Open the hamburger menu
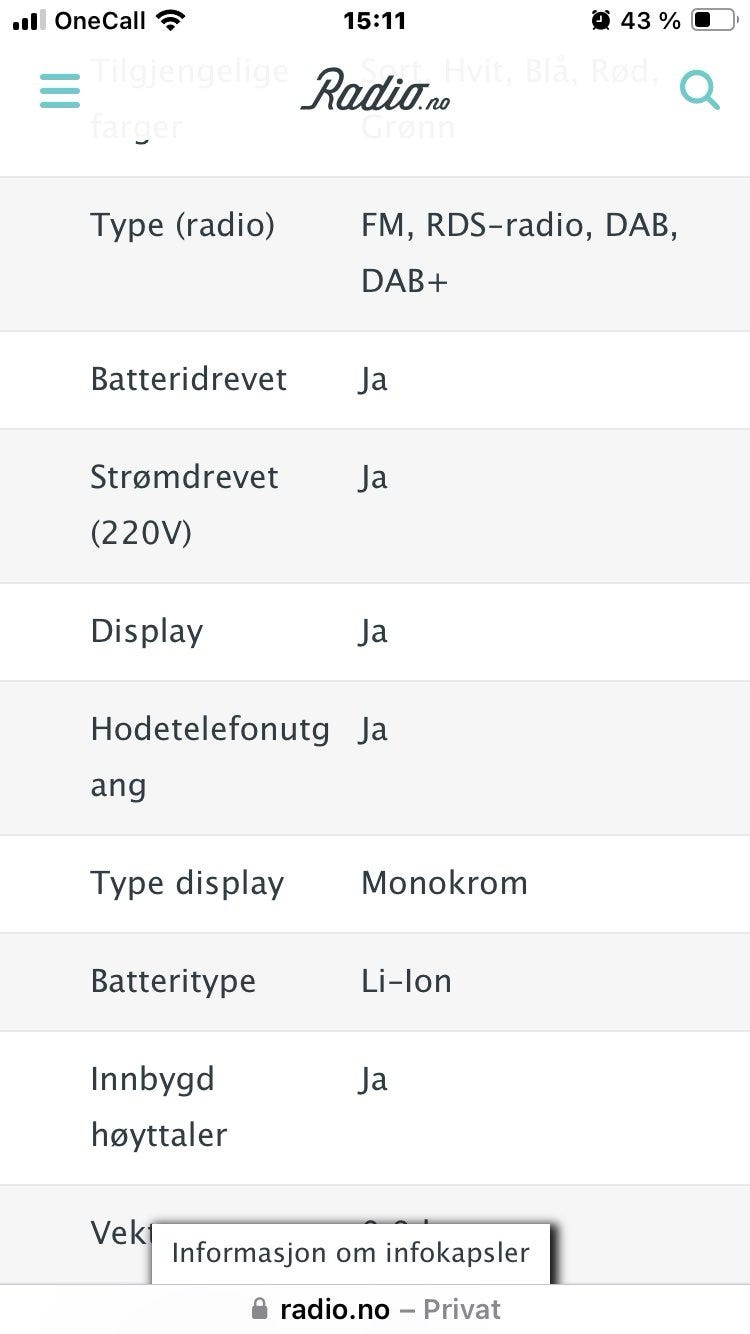750x1334 pixels. [x=60, y=90]
